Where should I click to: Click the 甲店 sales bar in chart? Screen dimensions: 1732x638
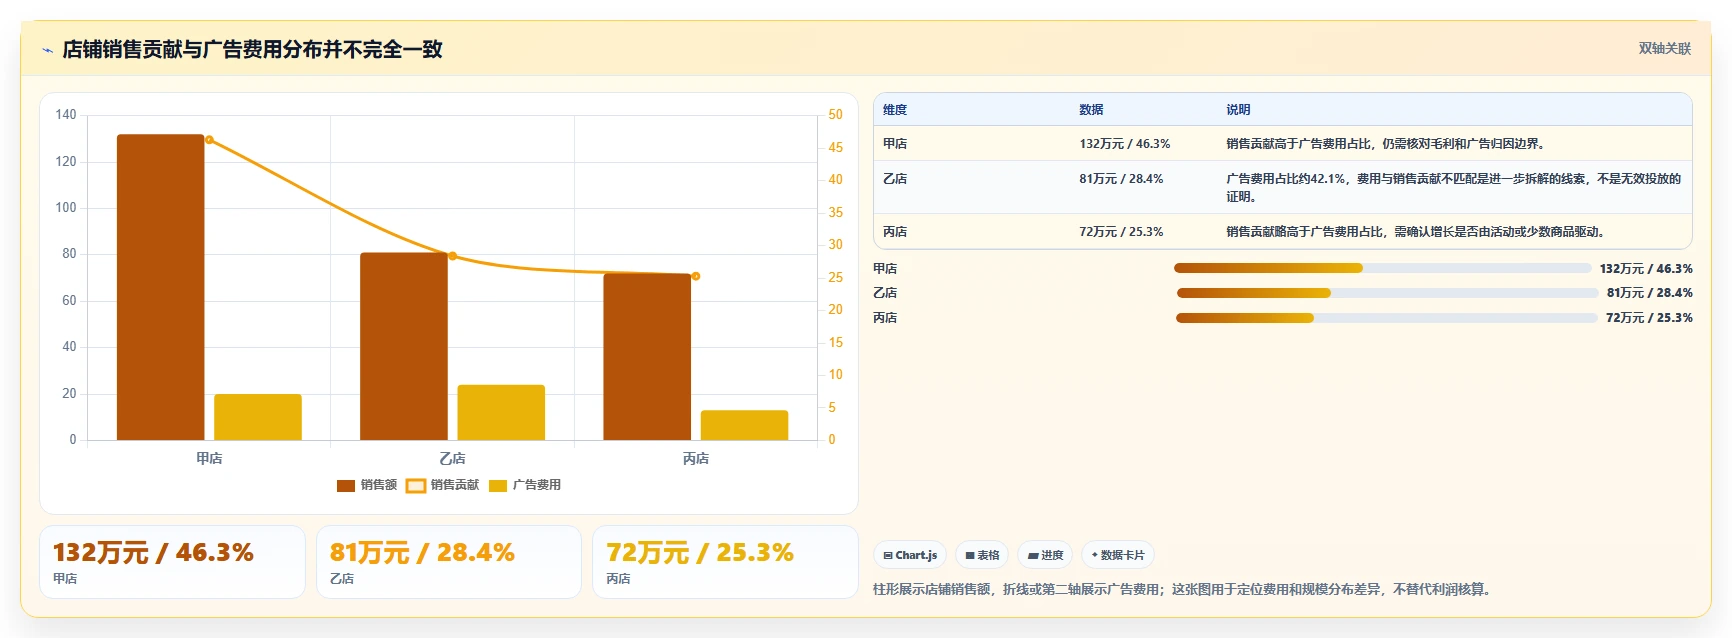coord(160,287)
